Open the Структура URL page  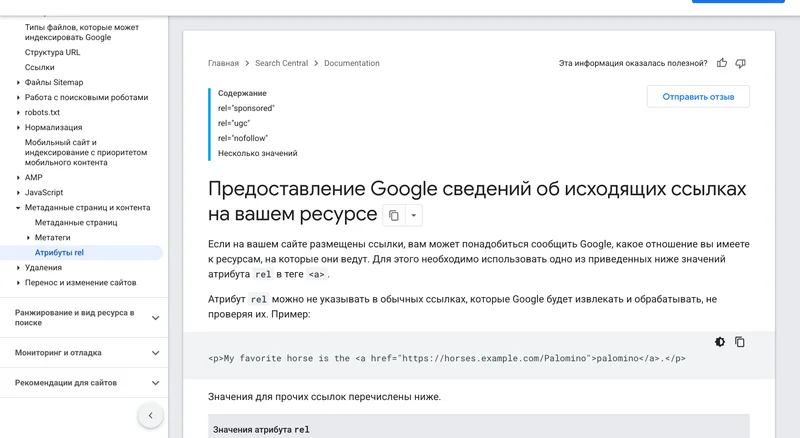[x=53, y=52]
